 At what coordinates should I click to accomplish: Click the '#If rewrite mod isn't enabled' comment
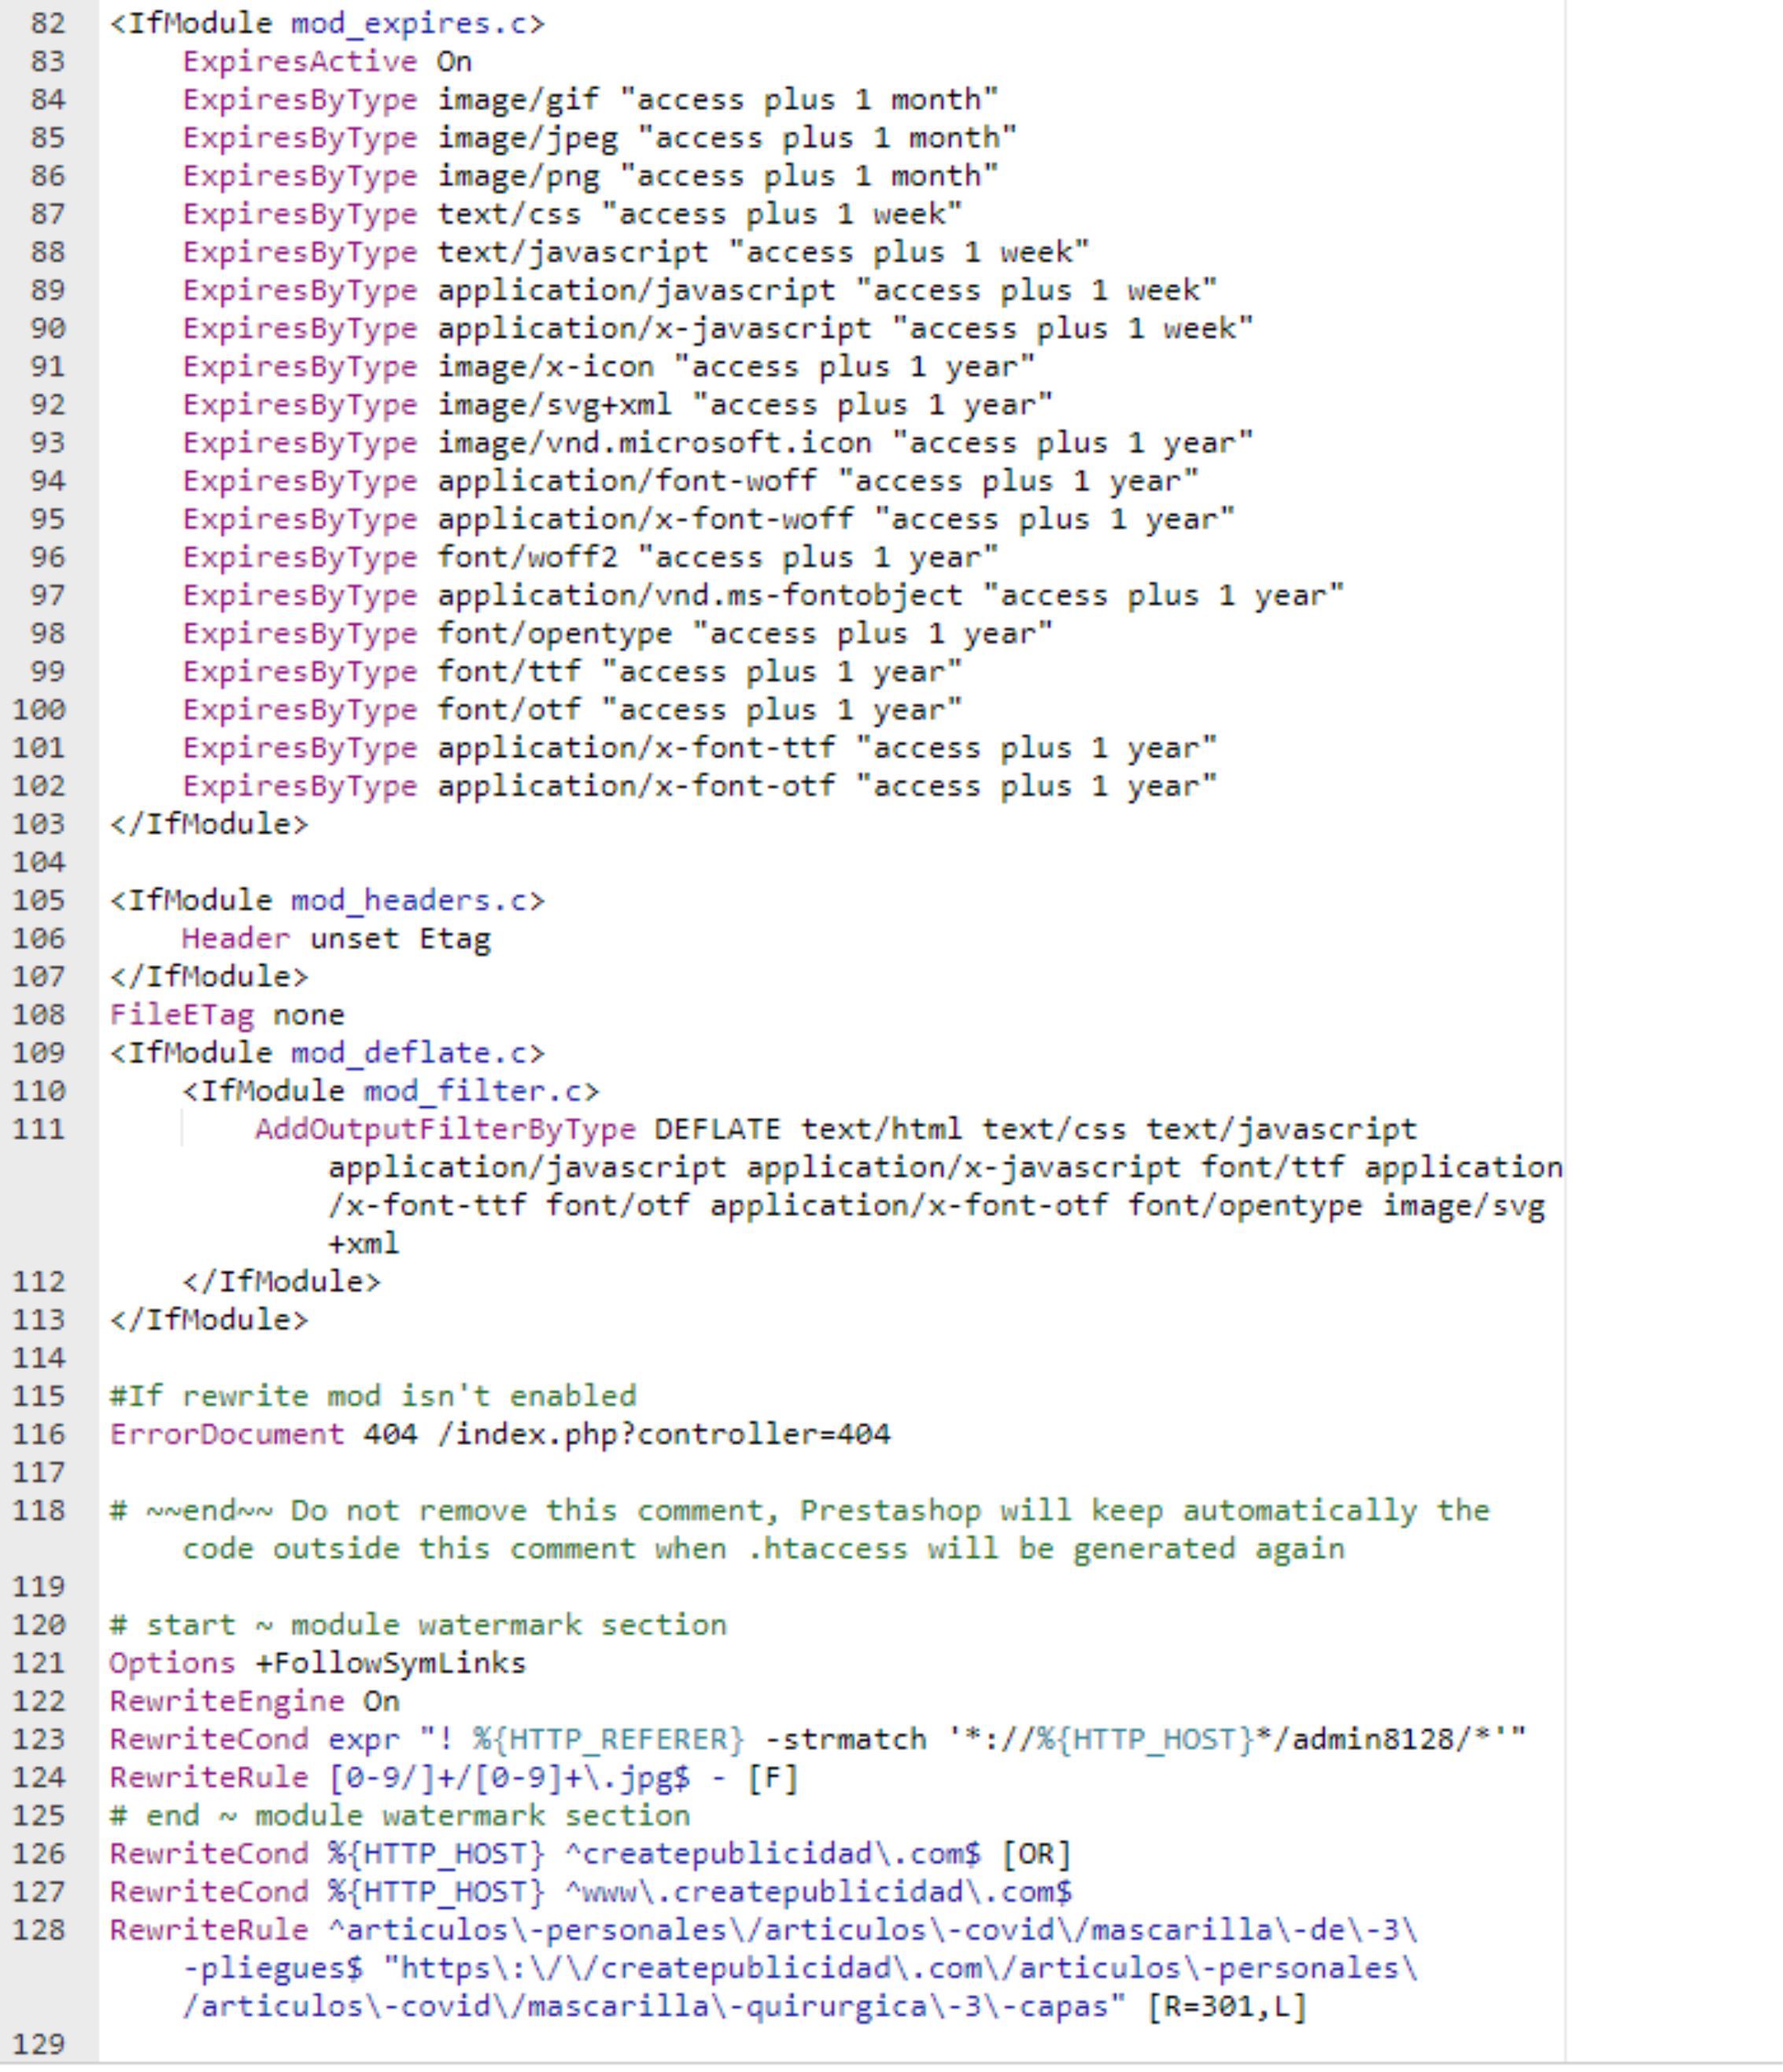click(373, 1396)
